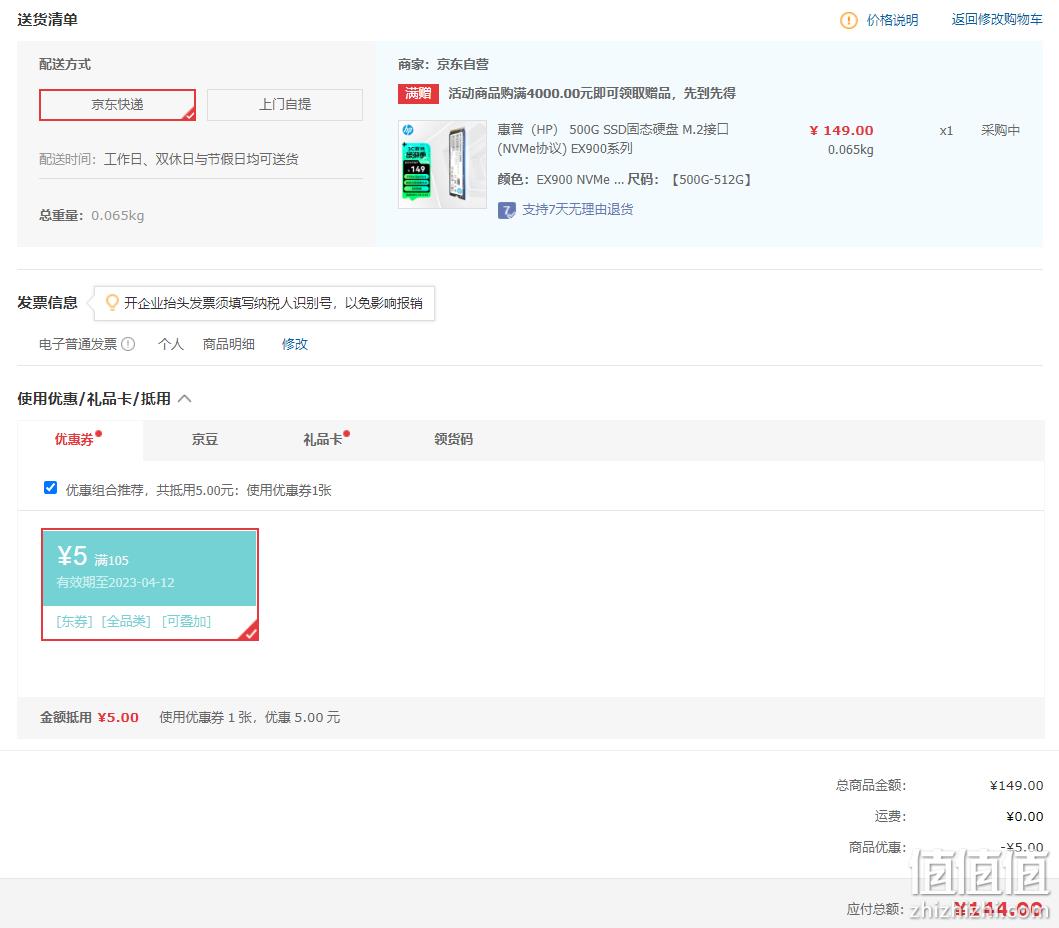
Task: Click the 金额抵用 ¥5.00 summary
Action: tap(89, 717)
